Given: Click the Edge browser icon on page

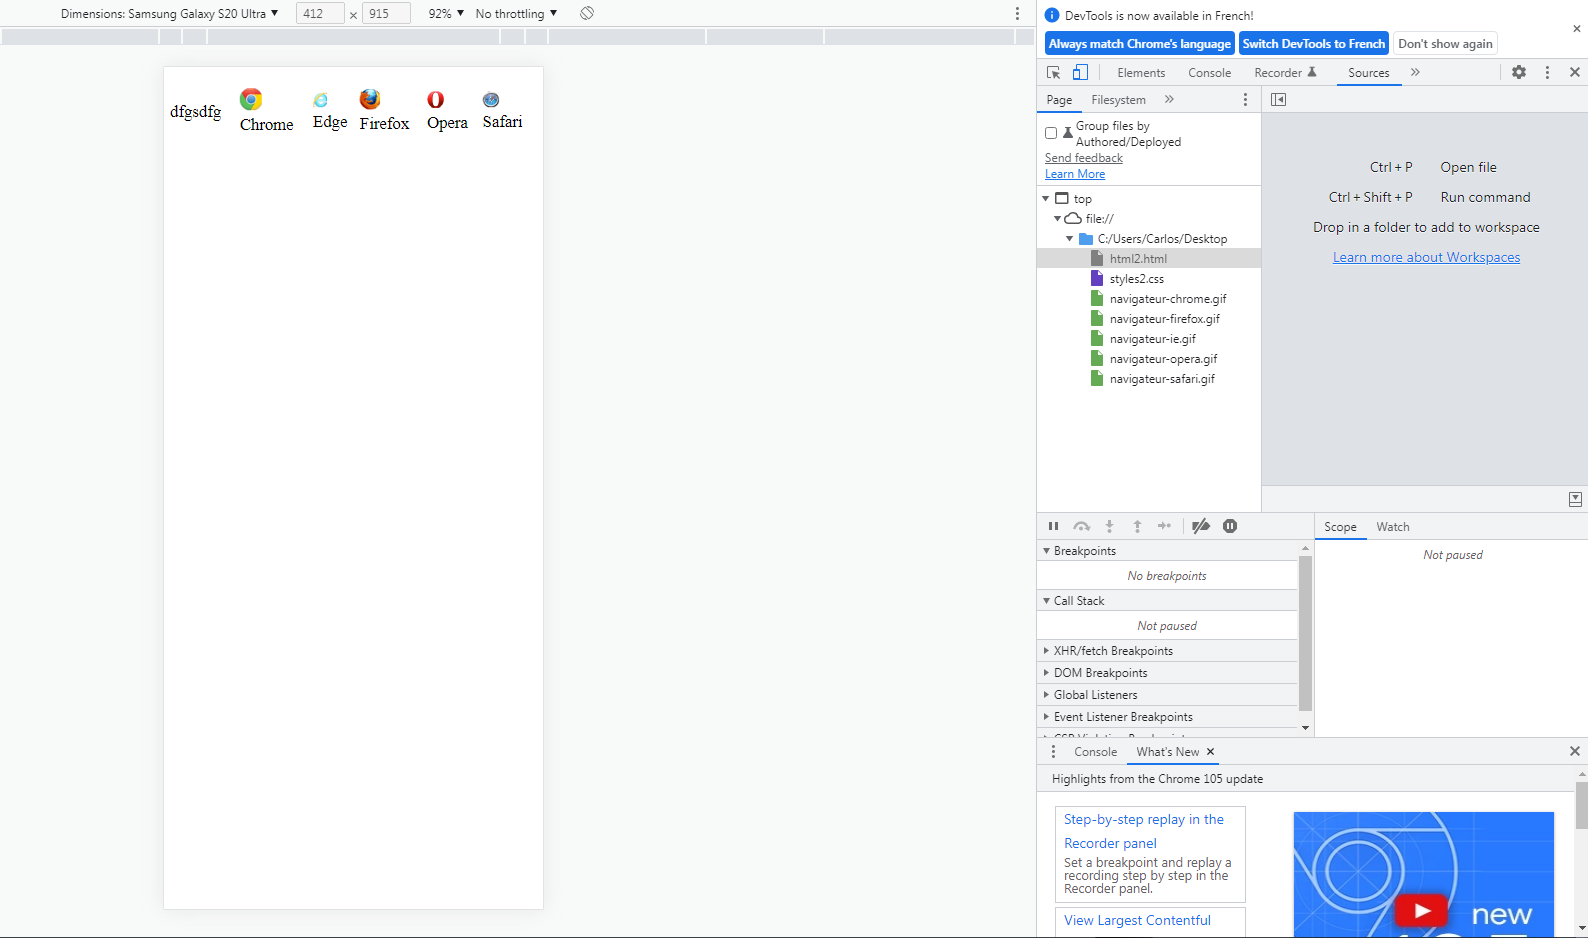Looking at the screenshot, I should (x=320, y=100).
